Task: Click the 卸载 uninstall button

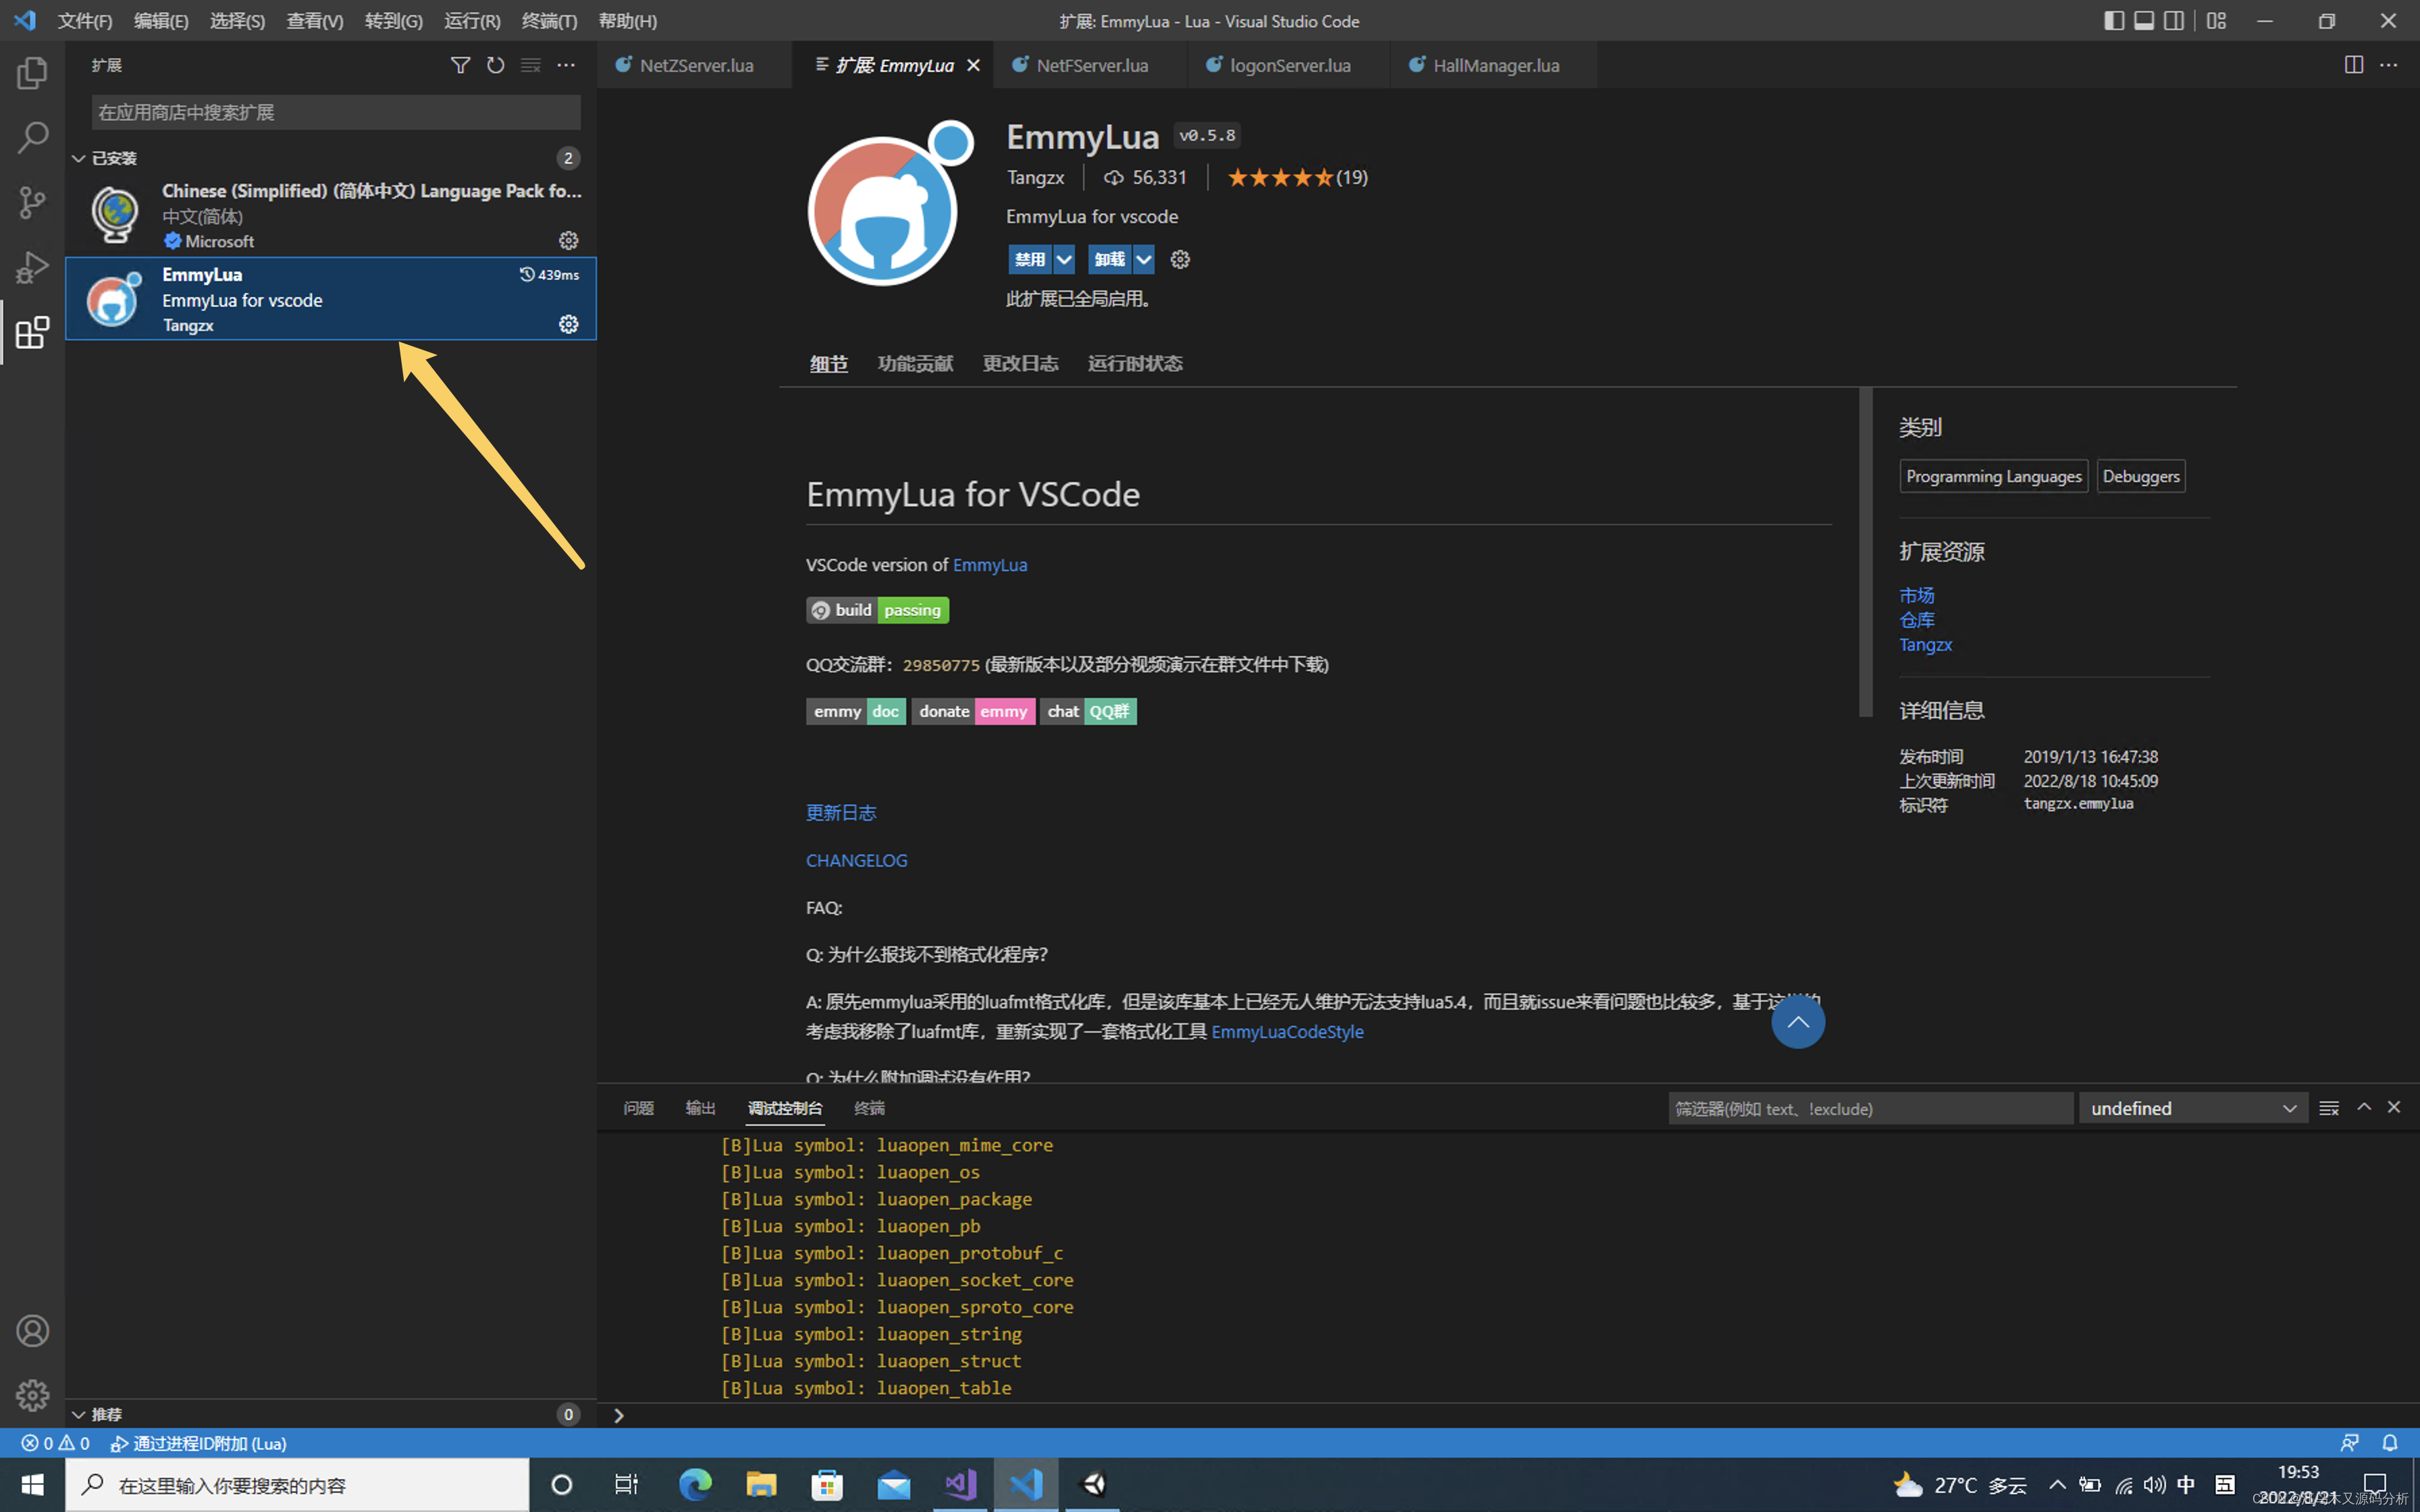Action: [x=1109, y=260]
